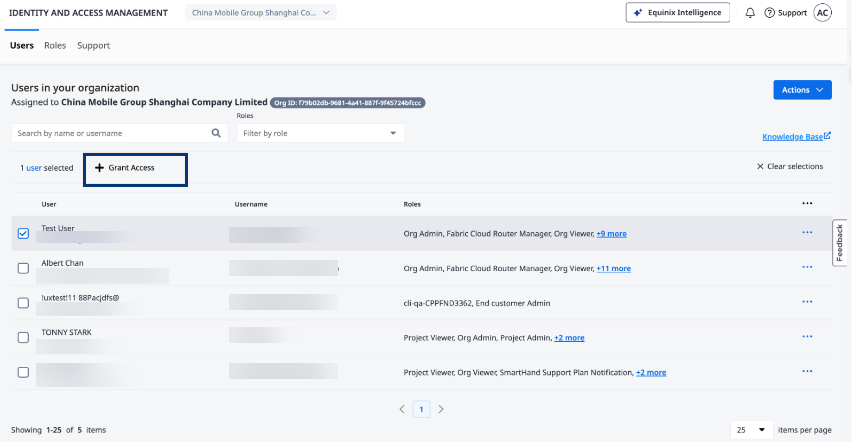This screenshot has width=853, height=442.
Task: Click the Support link in the header
Action: (x=792, y=13)
